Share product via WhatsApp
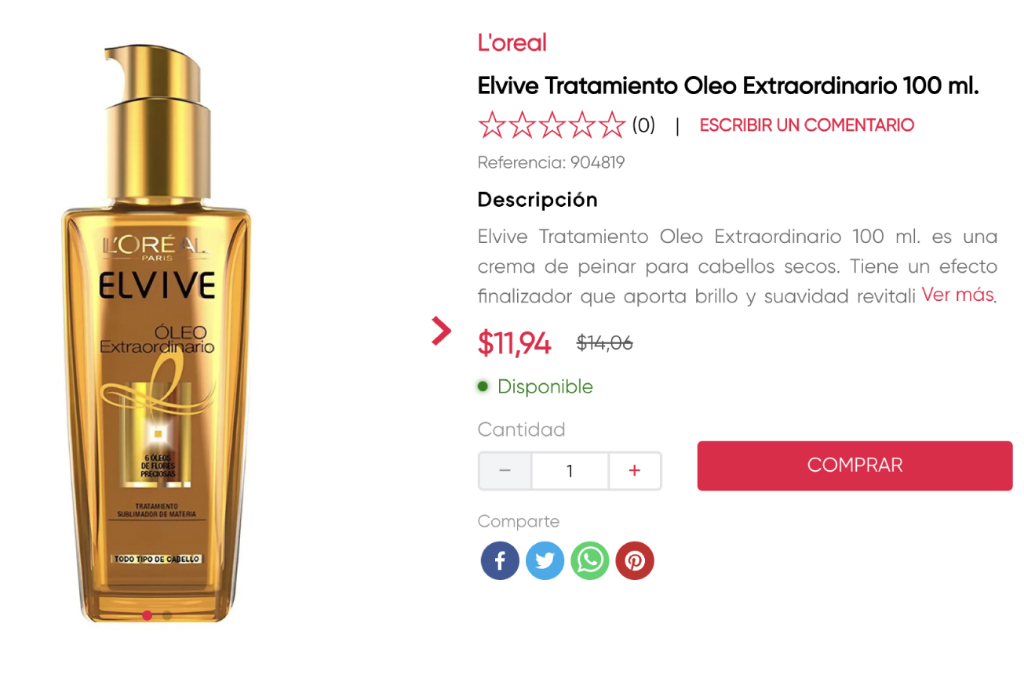This screenshot has height=674, width=1024. [590, 560]
